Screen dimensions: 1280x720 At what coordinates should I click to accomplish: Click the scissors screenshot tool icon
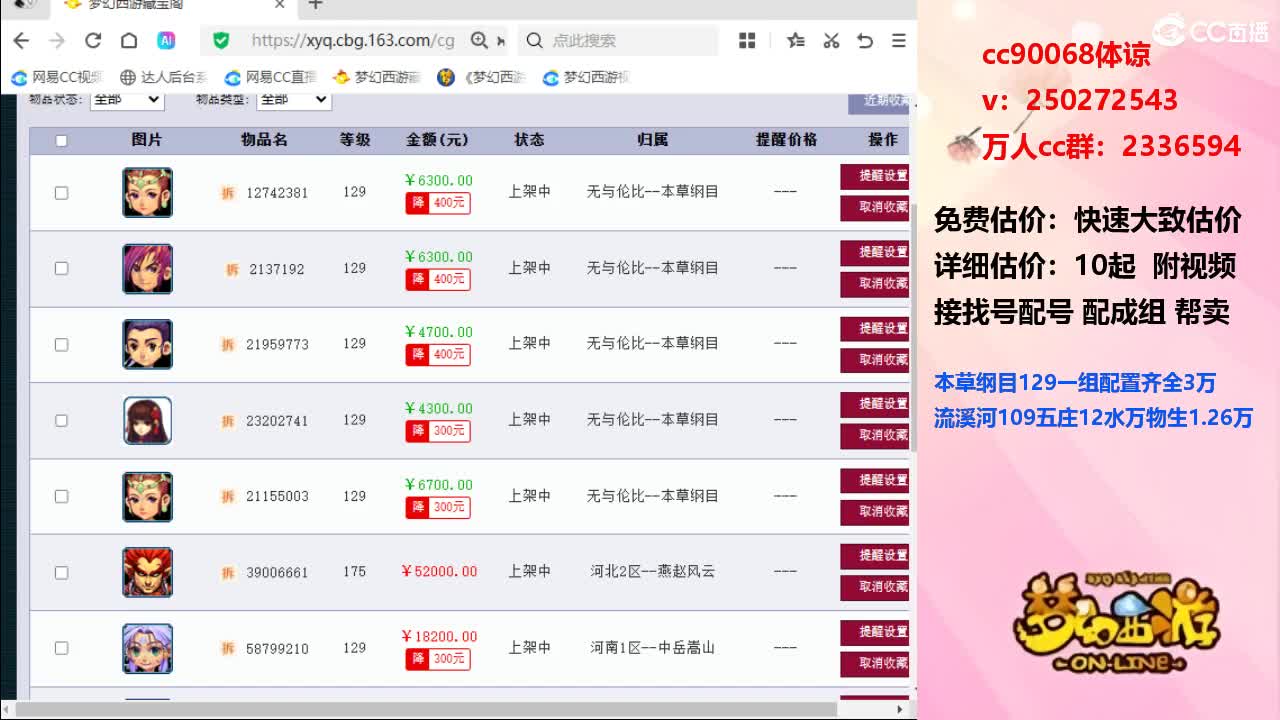click(x=831, y=41)
